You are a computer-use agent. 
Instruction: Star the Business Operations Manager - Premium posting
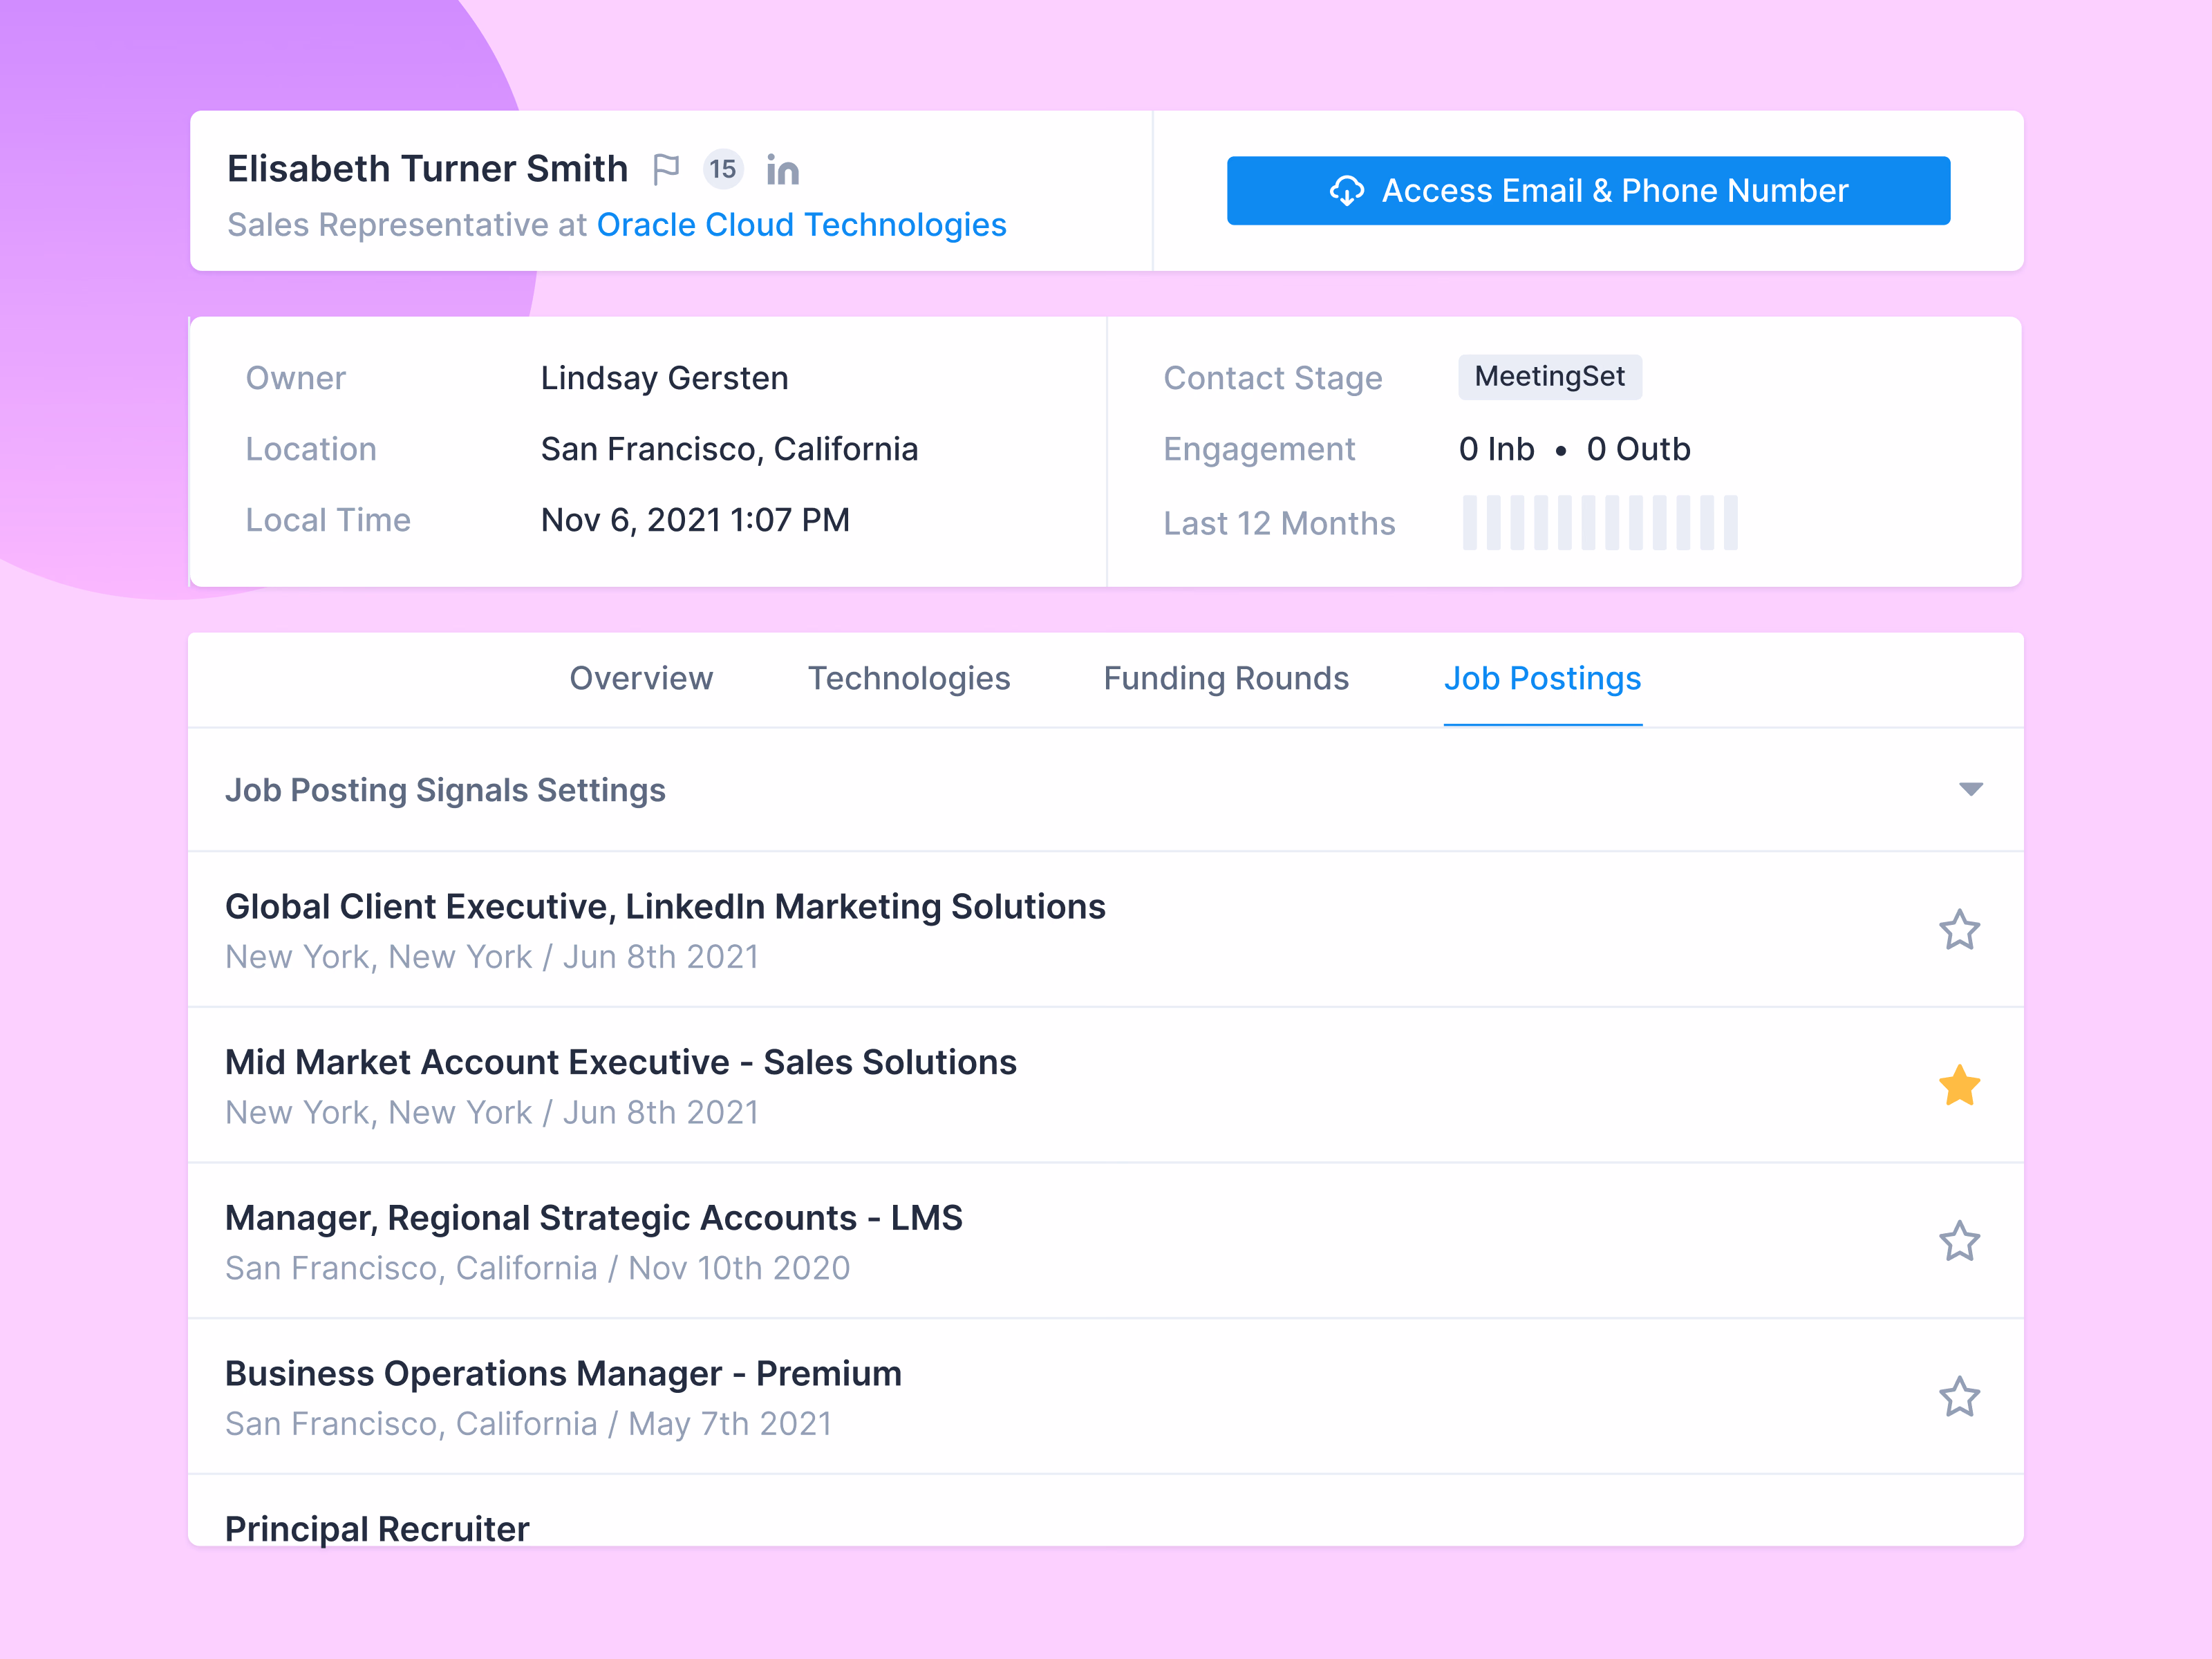(1959, 1397)
